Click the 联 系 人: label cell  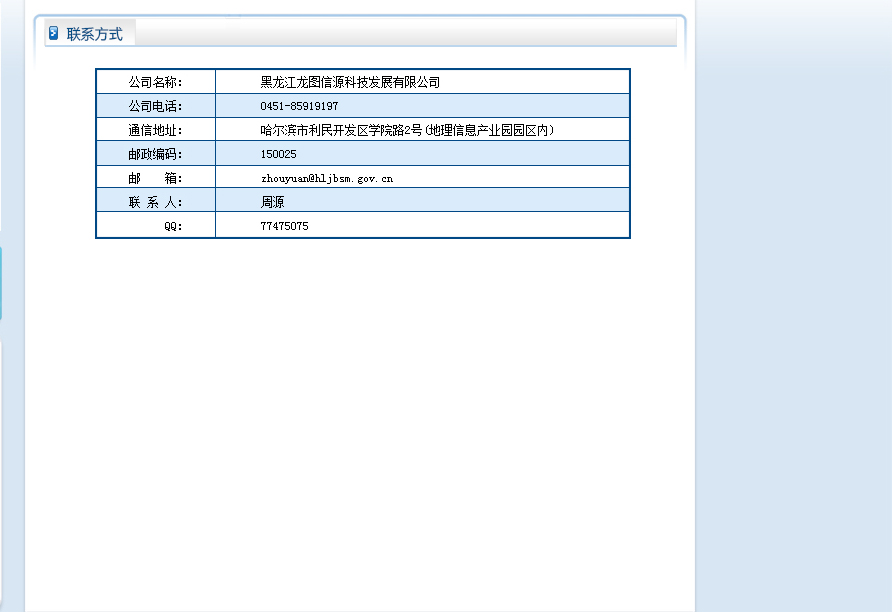[156, 200]
